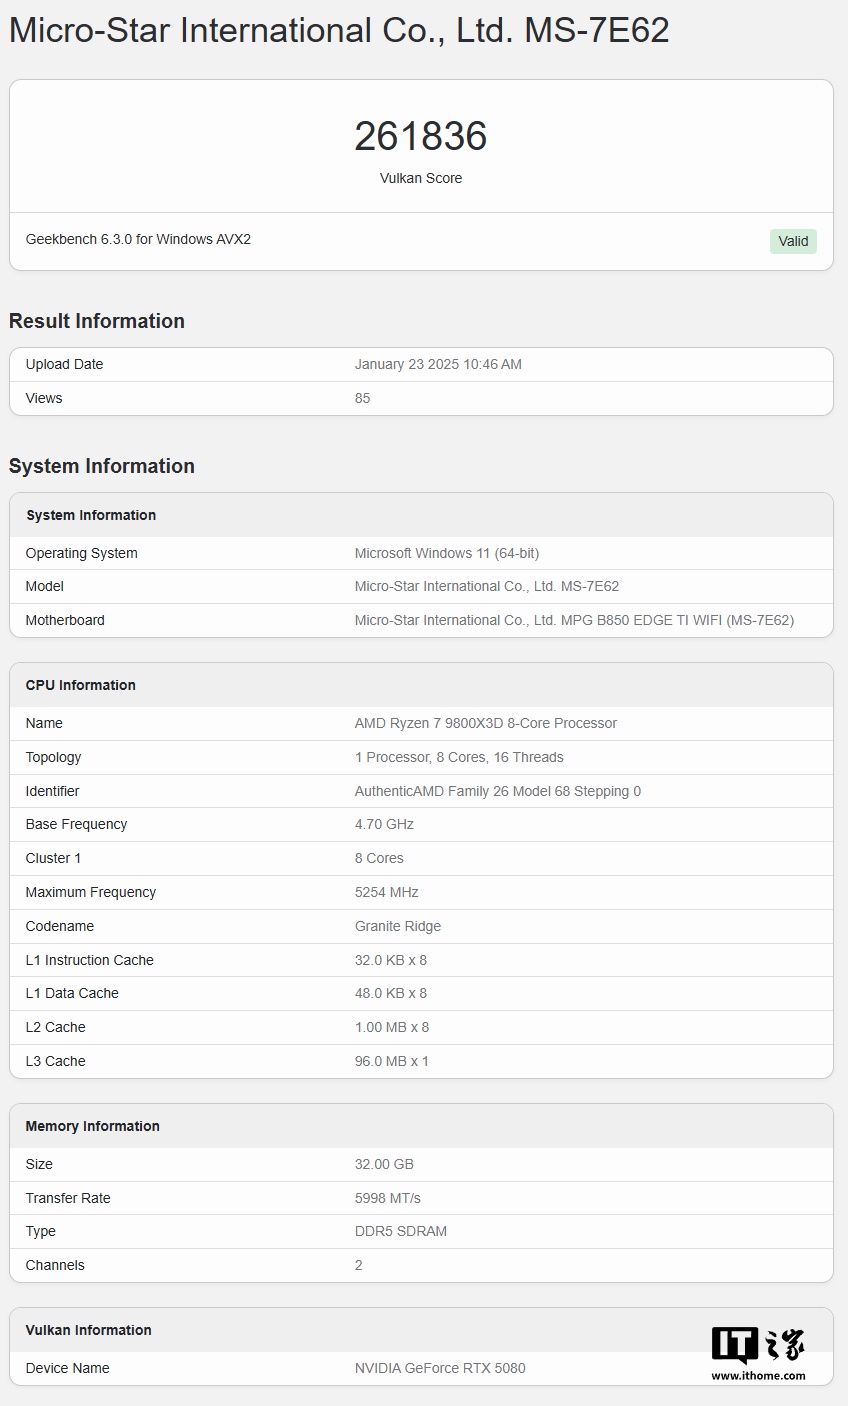Screen dimensions: 848x1406
Task: Click the CPU Information table header
Action: point(81,685)
